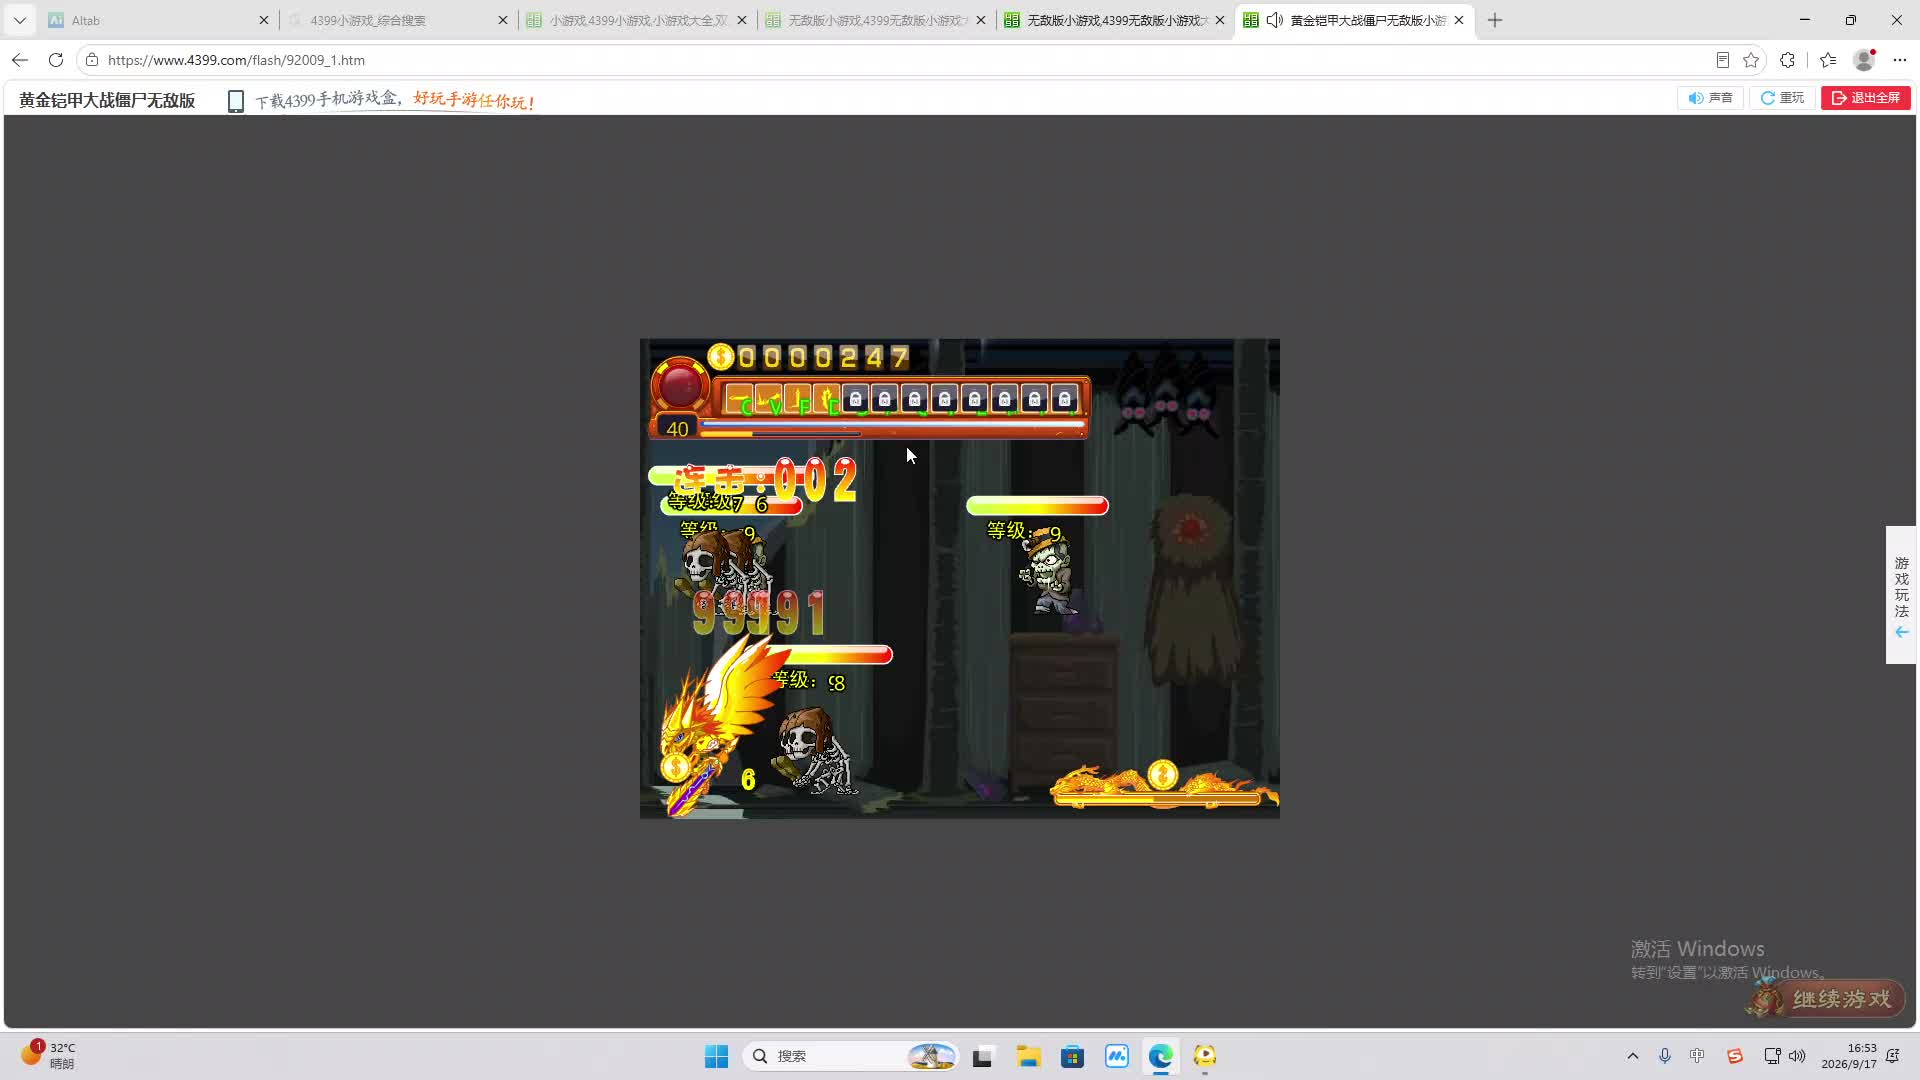Close the active 黄金铠甲大战僵尸 tab

tap(1459, 20)
